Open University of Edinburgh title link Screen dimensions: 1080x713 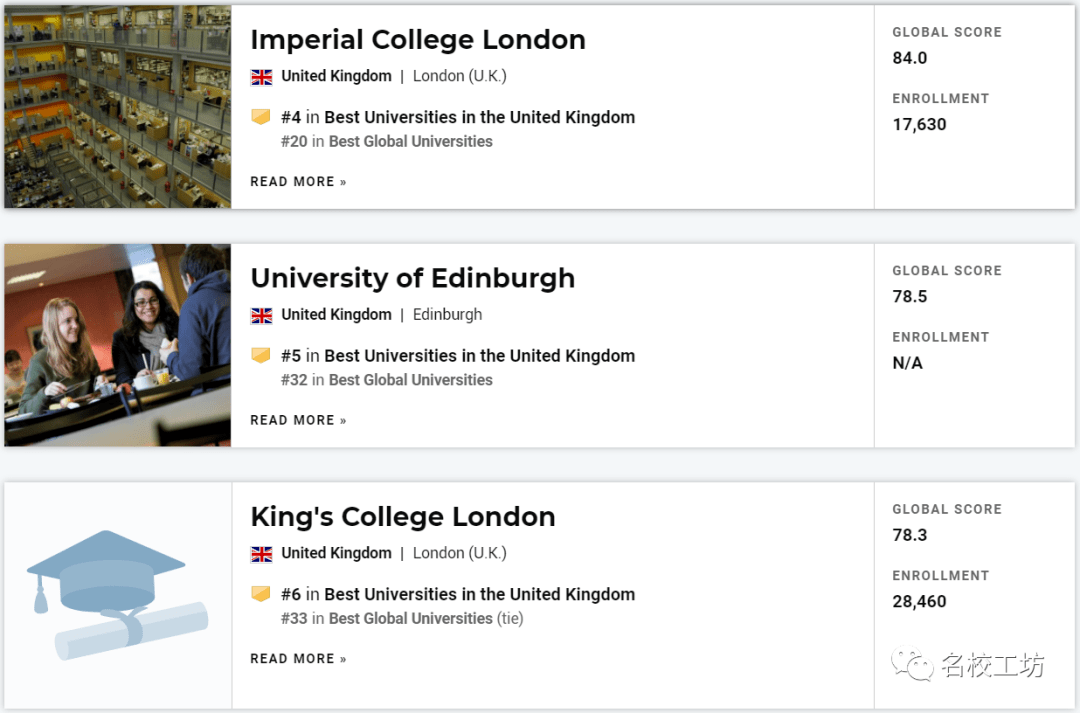pos(413,278)
